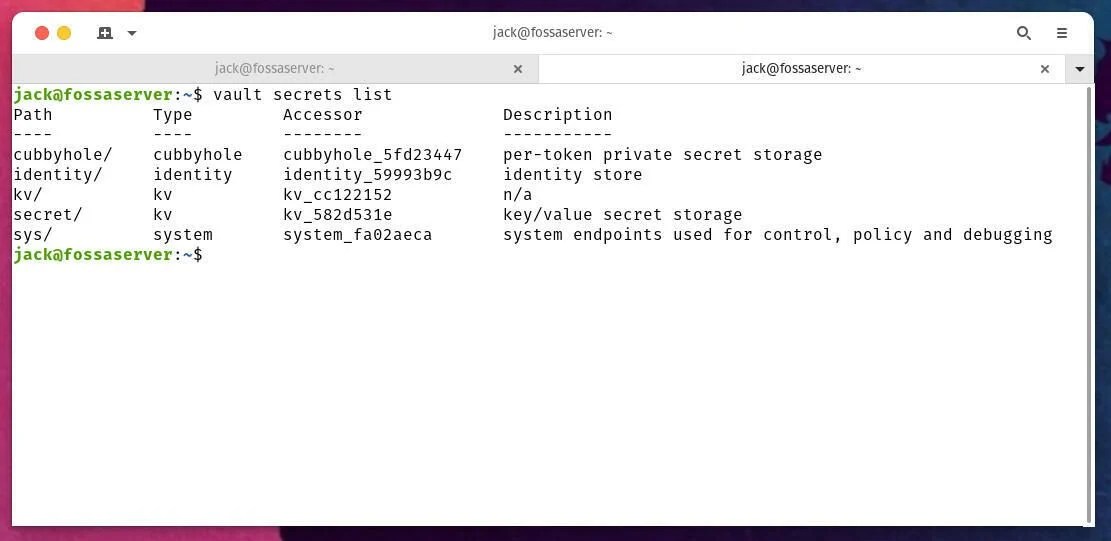Viewport: 1111px width, 541px height.
Task: Click the terminal vertical scrollbar
Action: 1089,304
